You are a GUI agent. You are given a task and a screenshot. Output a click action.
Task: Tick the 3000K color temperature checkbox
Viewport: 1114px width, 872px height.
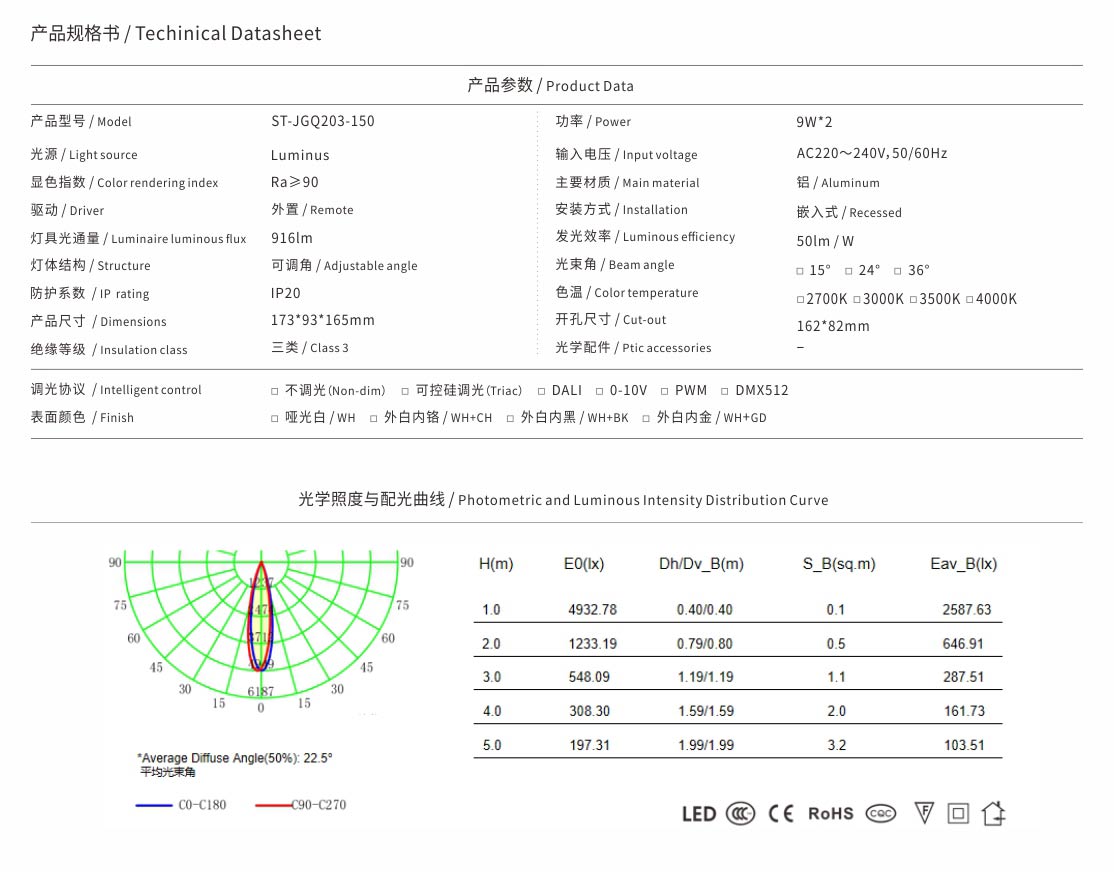857,300
